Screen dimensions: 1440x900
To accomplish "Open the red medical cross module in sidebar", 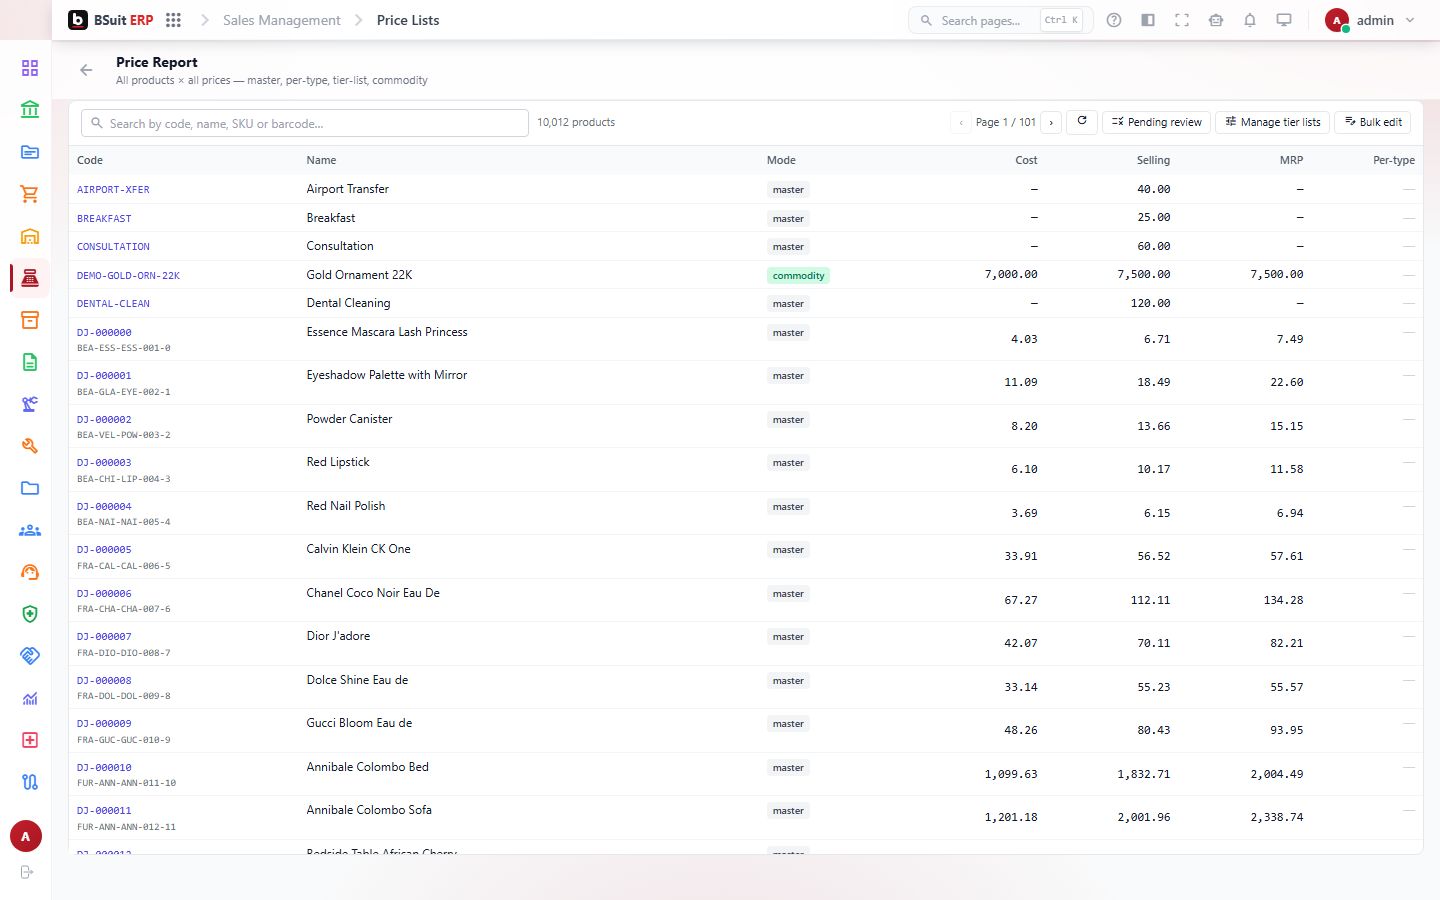I will click(x=30, y=740).
